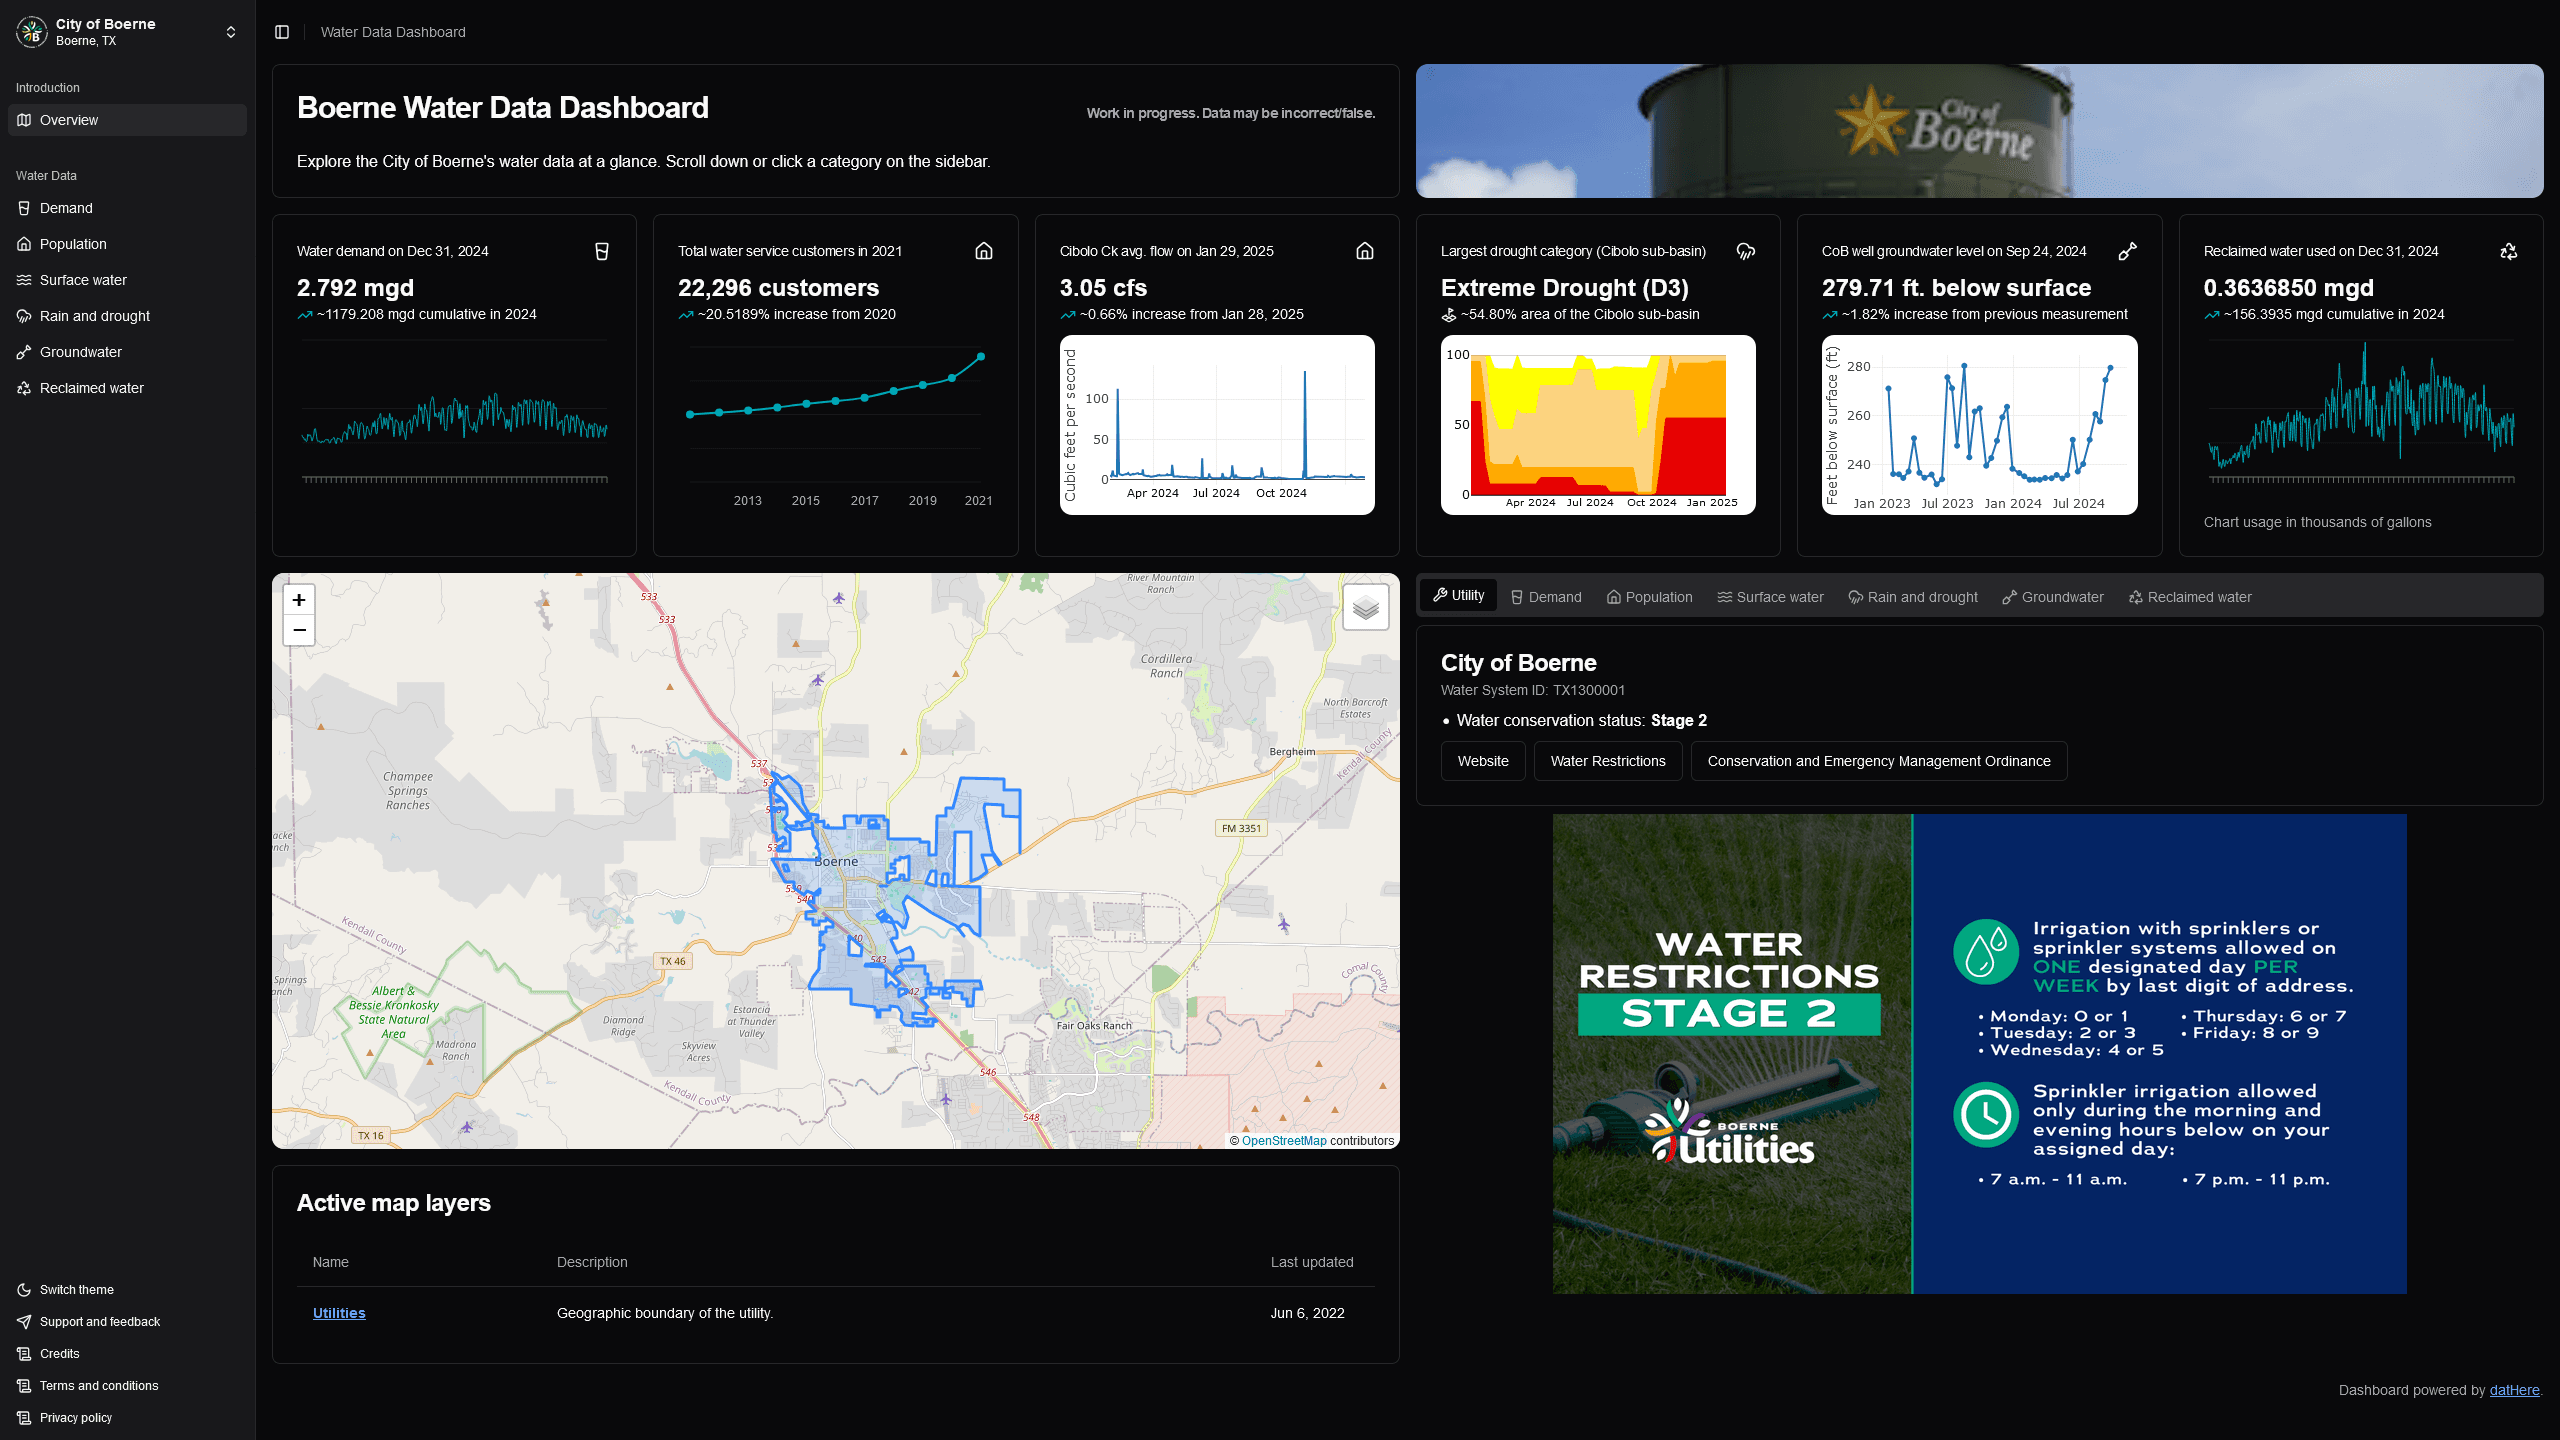Click the 'Extreme Drought (D3)' value
Image resolution: width=2560 pixels, height=1440 pixels.
[1564, 288]
